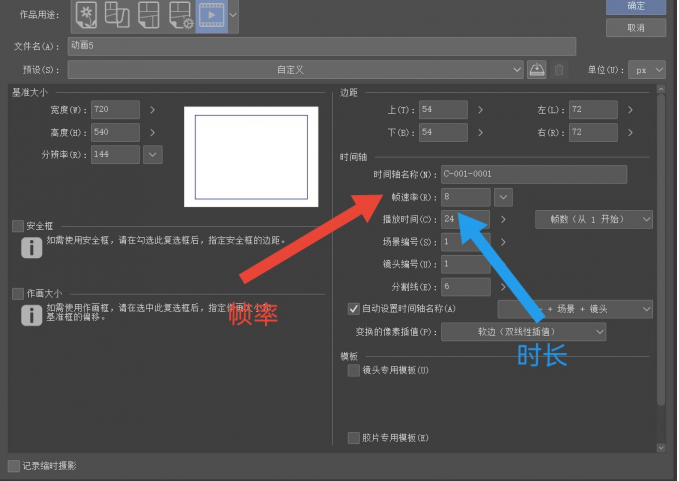Click the 时间轴名称 field C-001-0001
This screenshot has width=679, height=481.
(534, 174)
